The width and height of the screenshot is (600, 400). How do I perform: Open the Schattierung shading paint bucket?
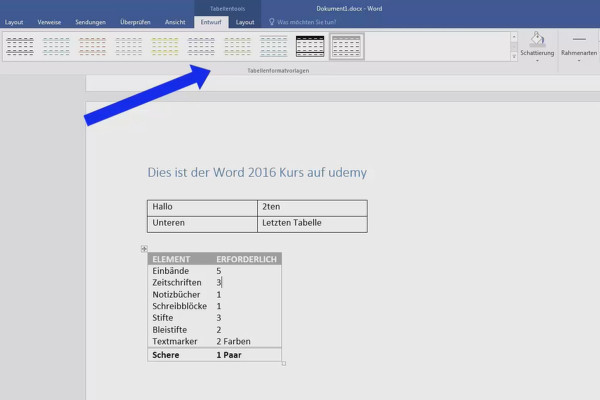pos(537,39)
